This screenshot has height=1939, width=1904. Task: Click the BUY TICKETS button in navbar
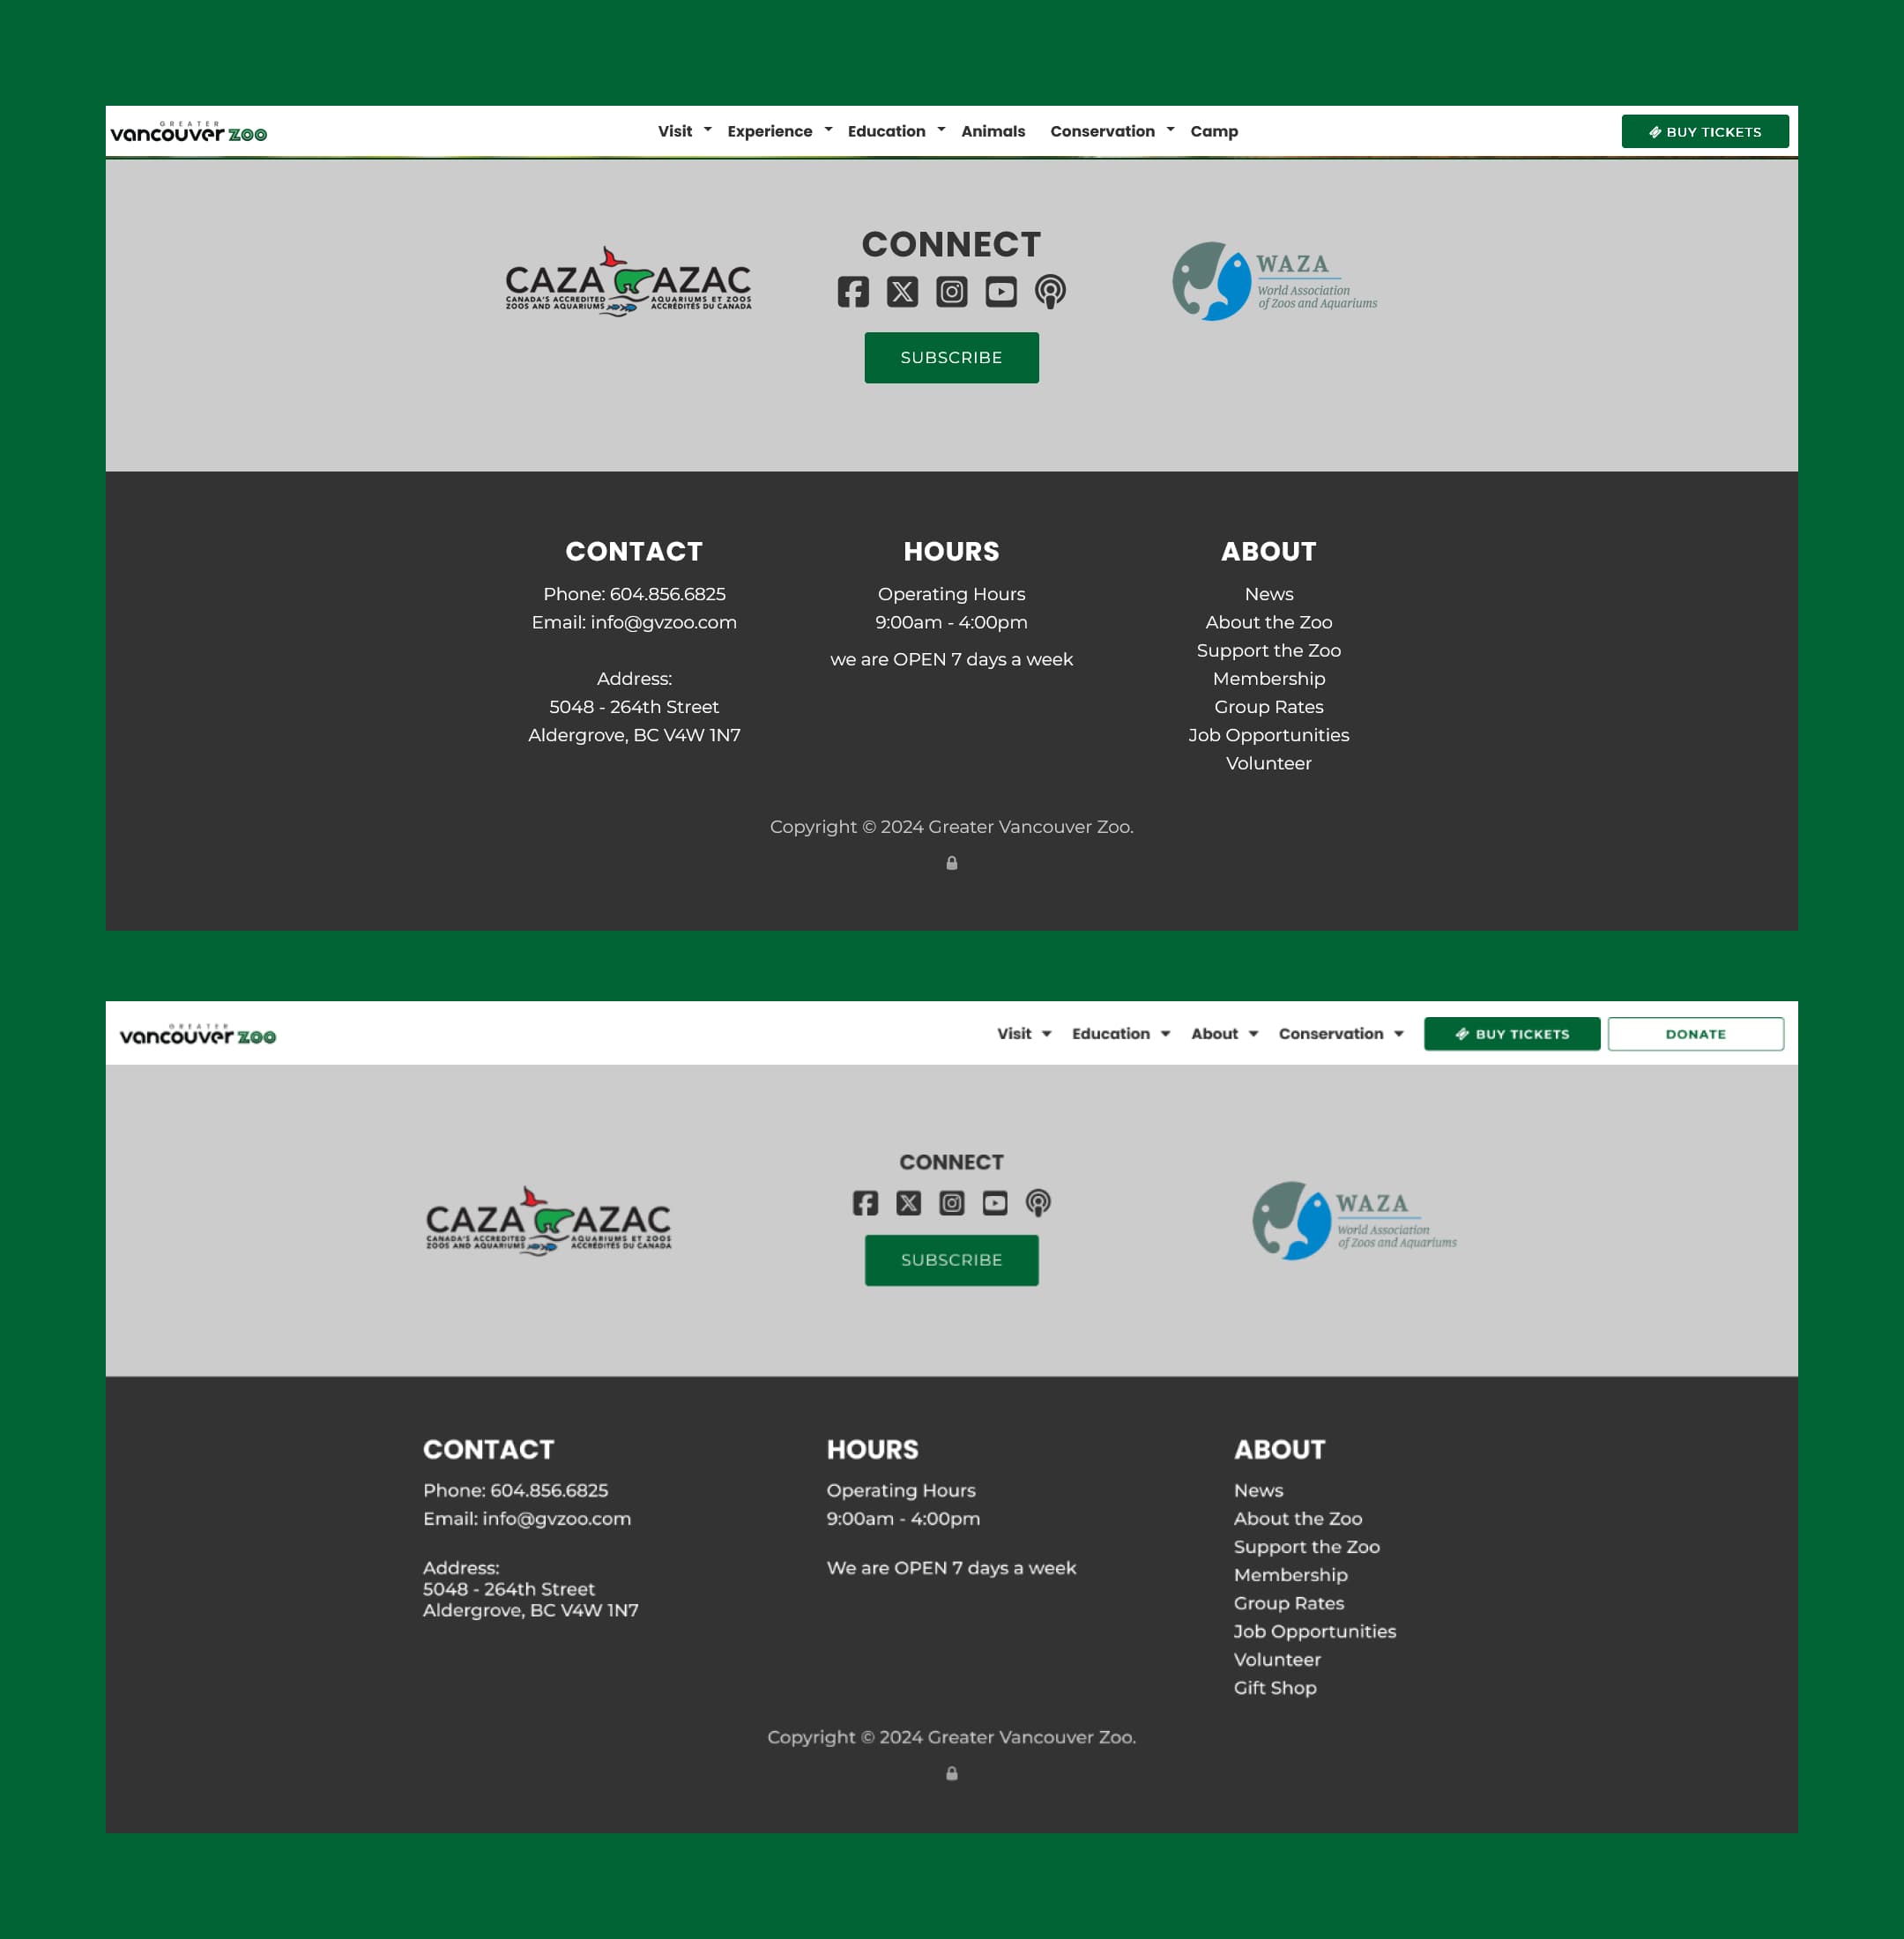(1704, 130)
